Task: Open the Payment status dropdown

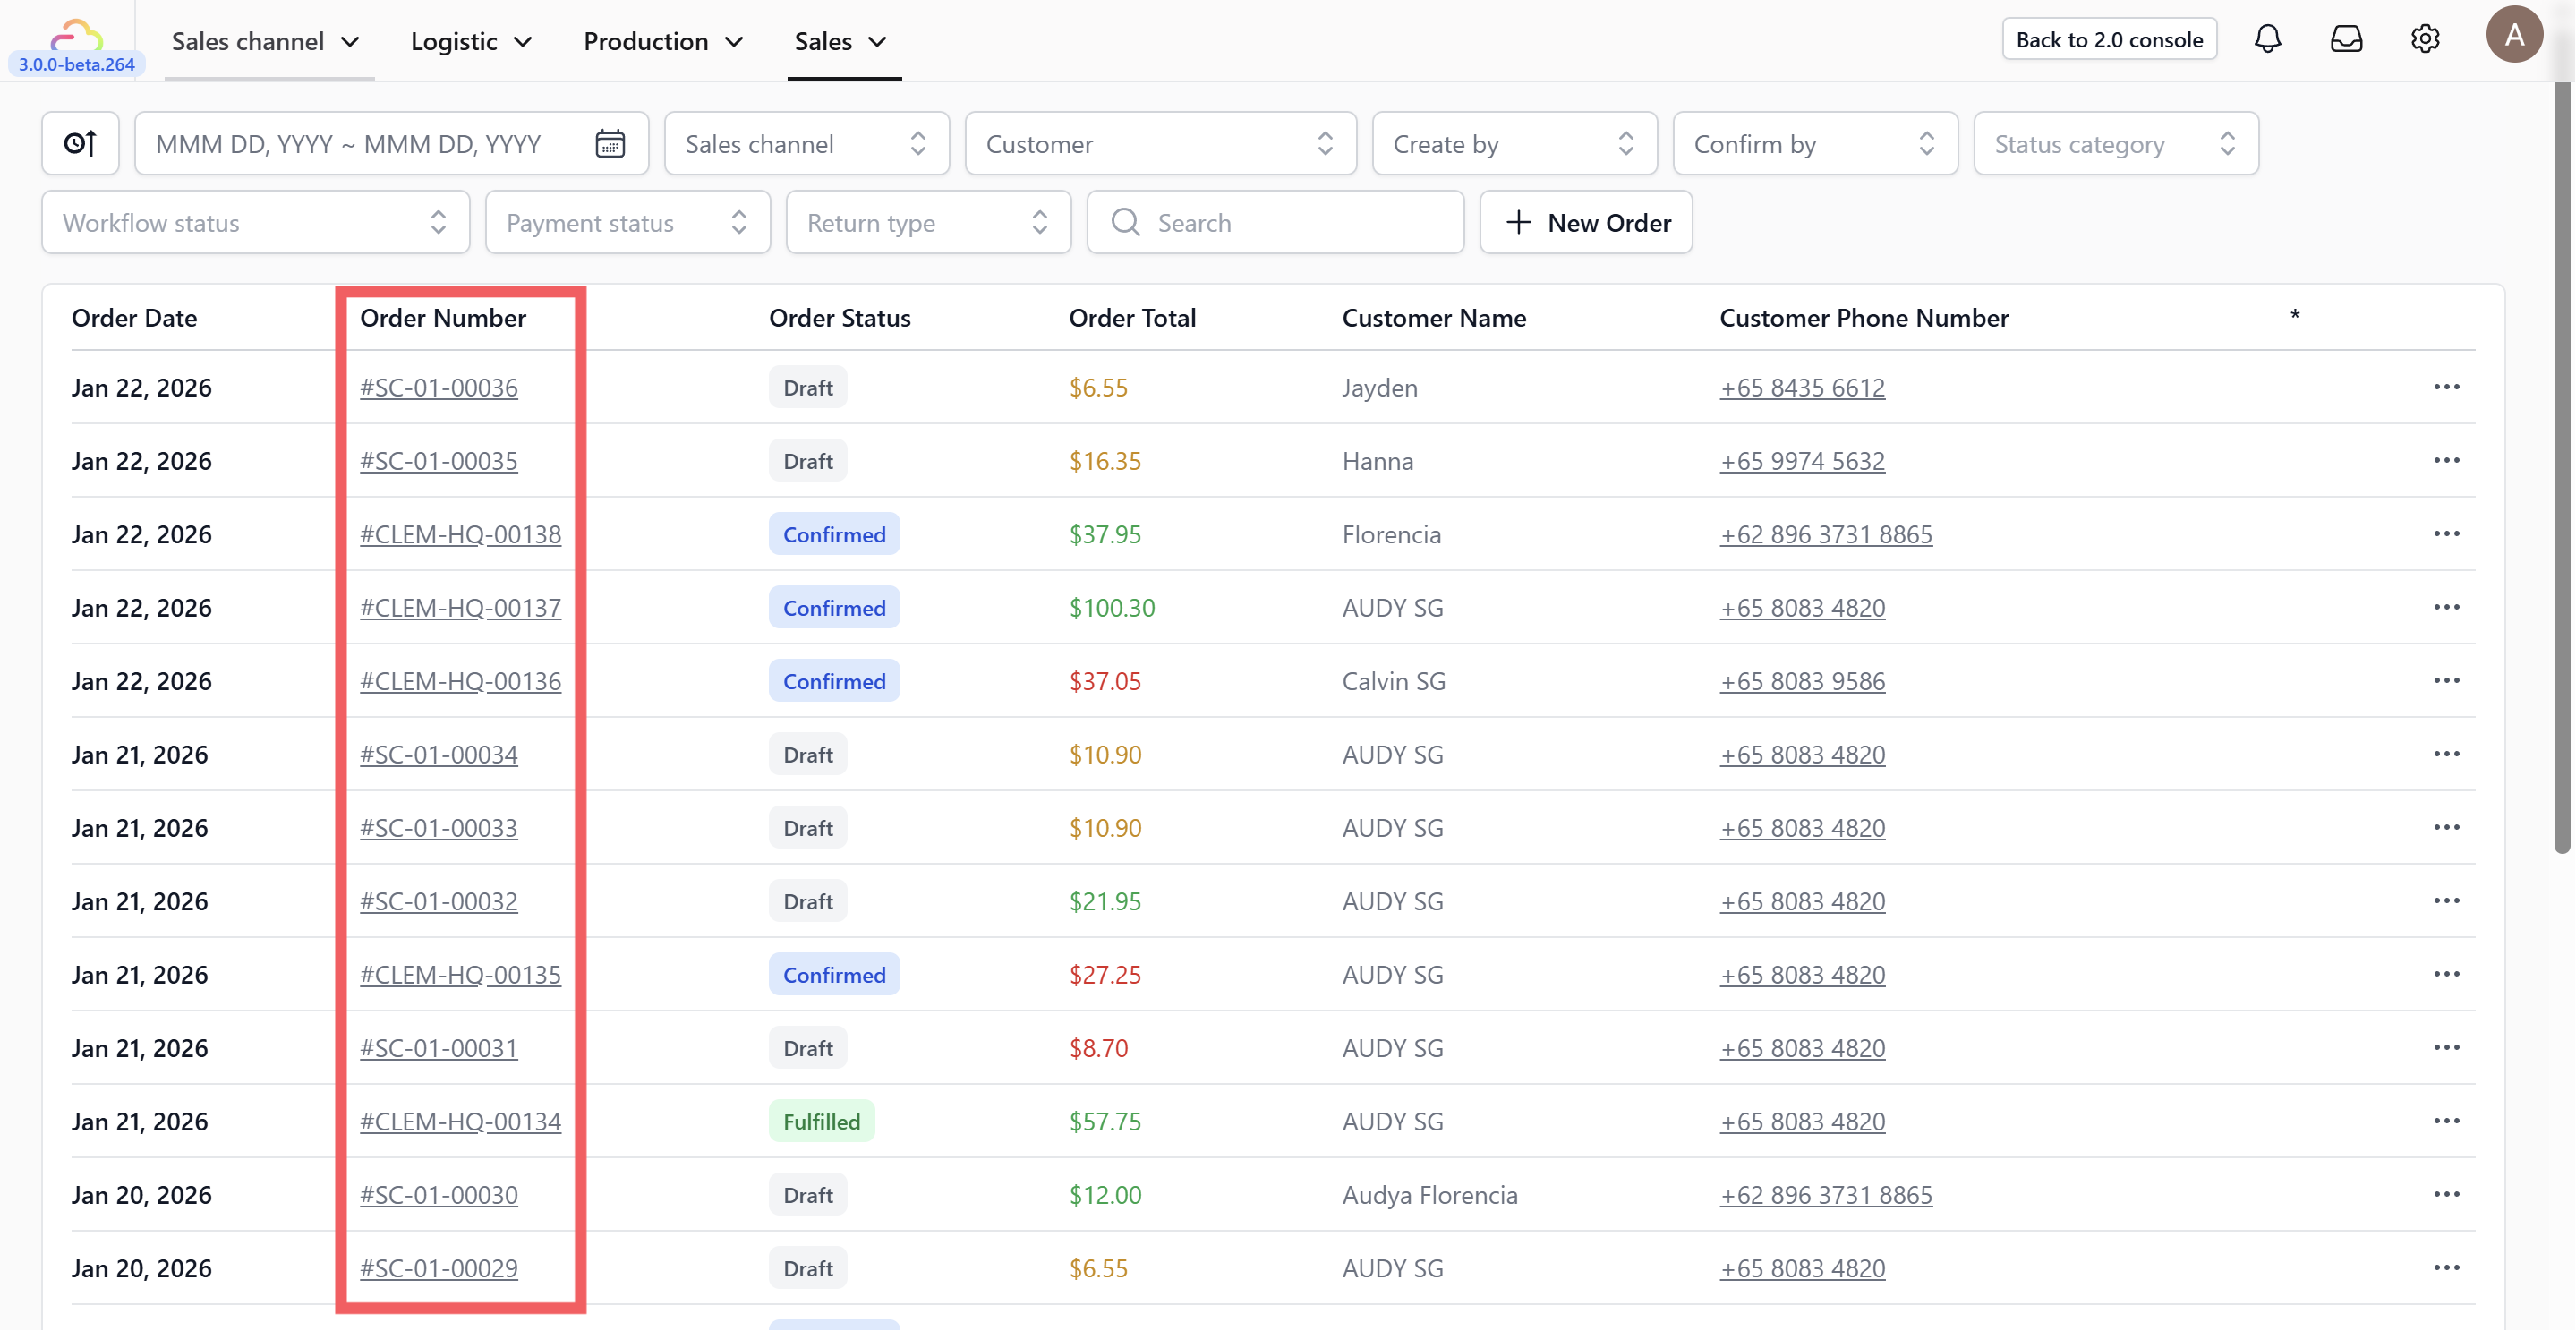Action: tap(627, 222)
